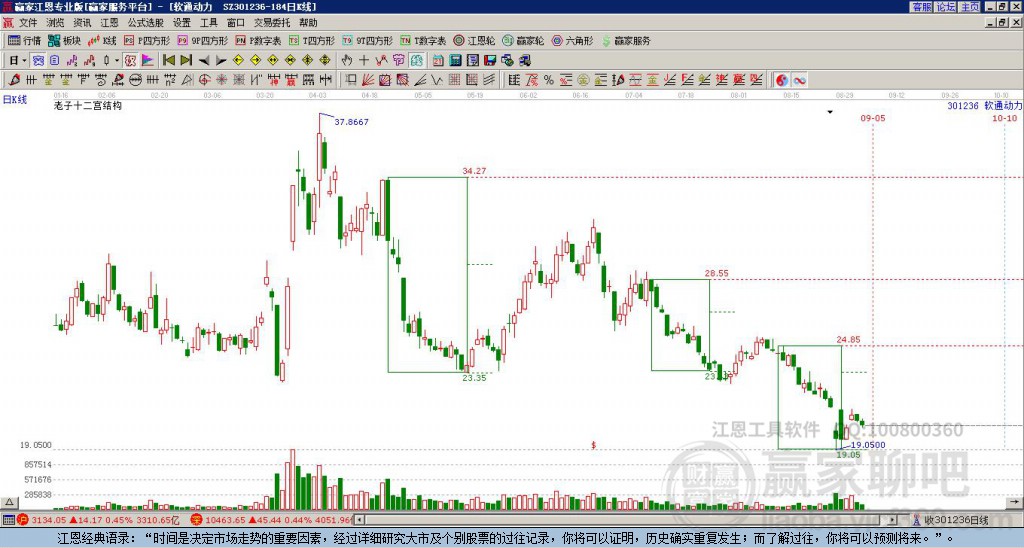Open the 江恩轮 Gann wheel tool
The height and width of the screenshot is (548, 1024).
pos(482,41)
